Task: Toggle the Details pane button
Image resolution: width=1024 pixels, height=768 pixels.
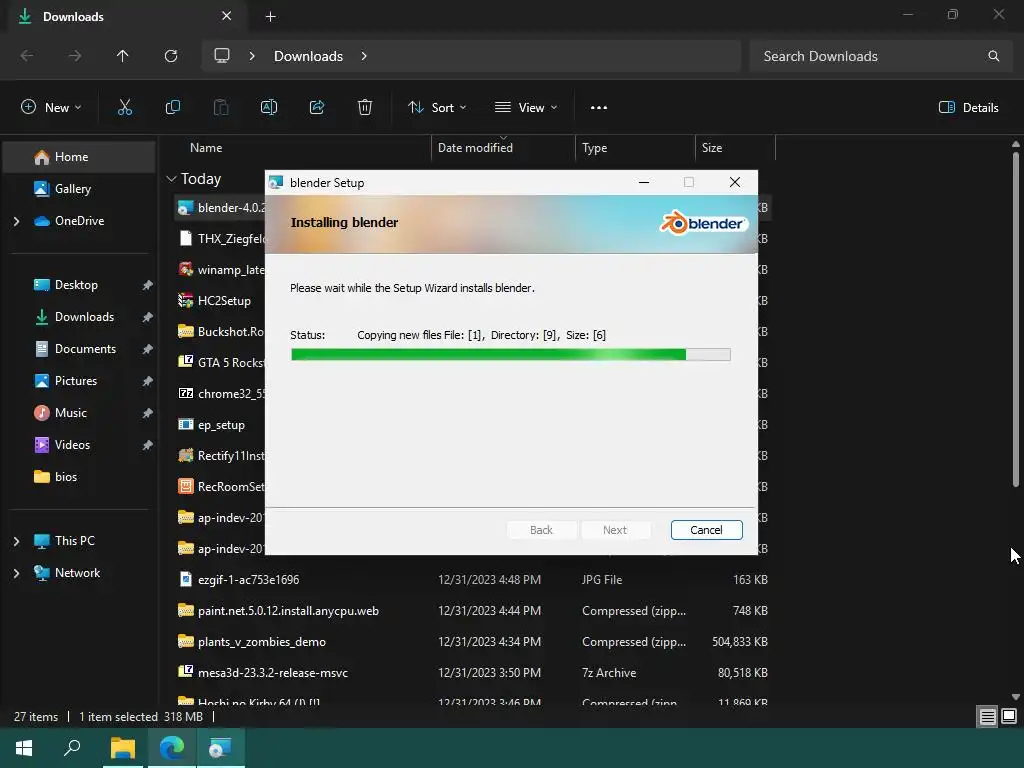Action: pyautogui.click(x=968, y=108)
